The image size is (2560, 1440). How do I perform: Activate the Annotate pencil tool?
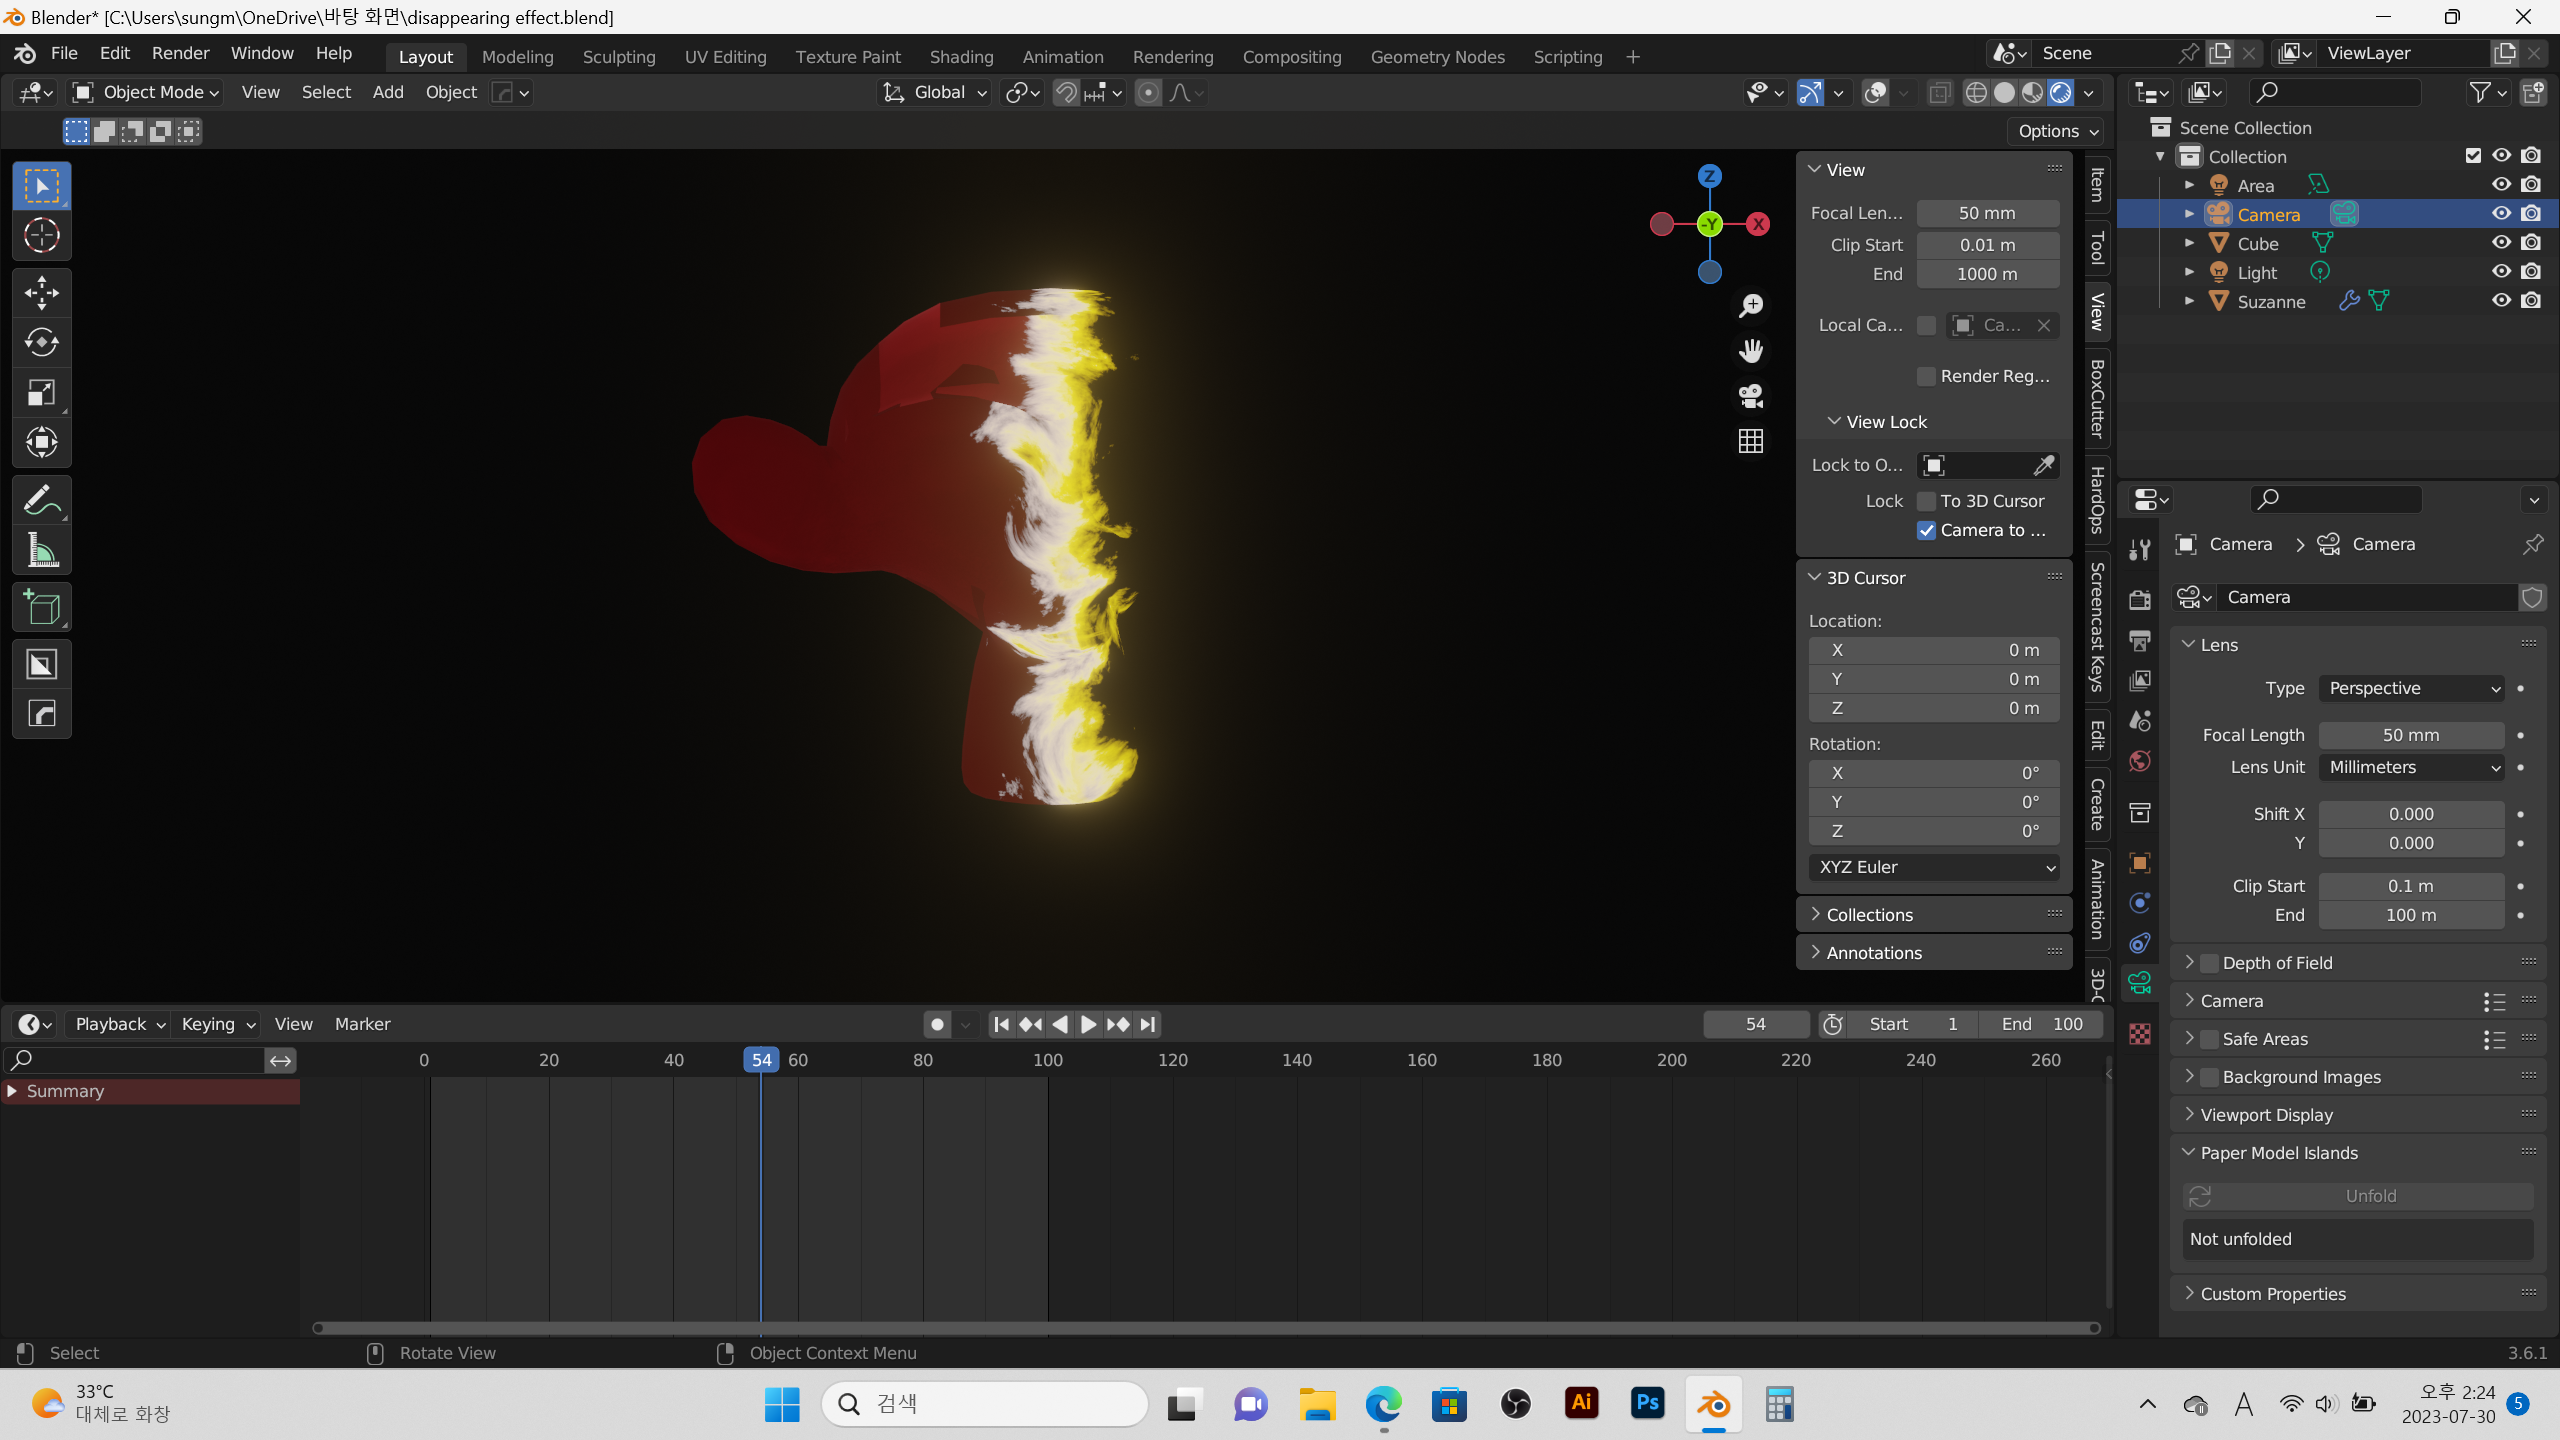pyautogui.click(x=41, y=500)
